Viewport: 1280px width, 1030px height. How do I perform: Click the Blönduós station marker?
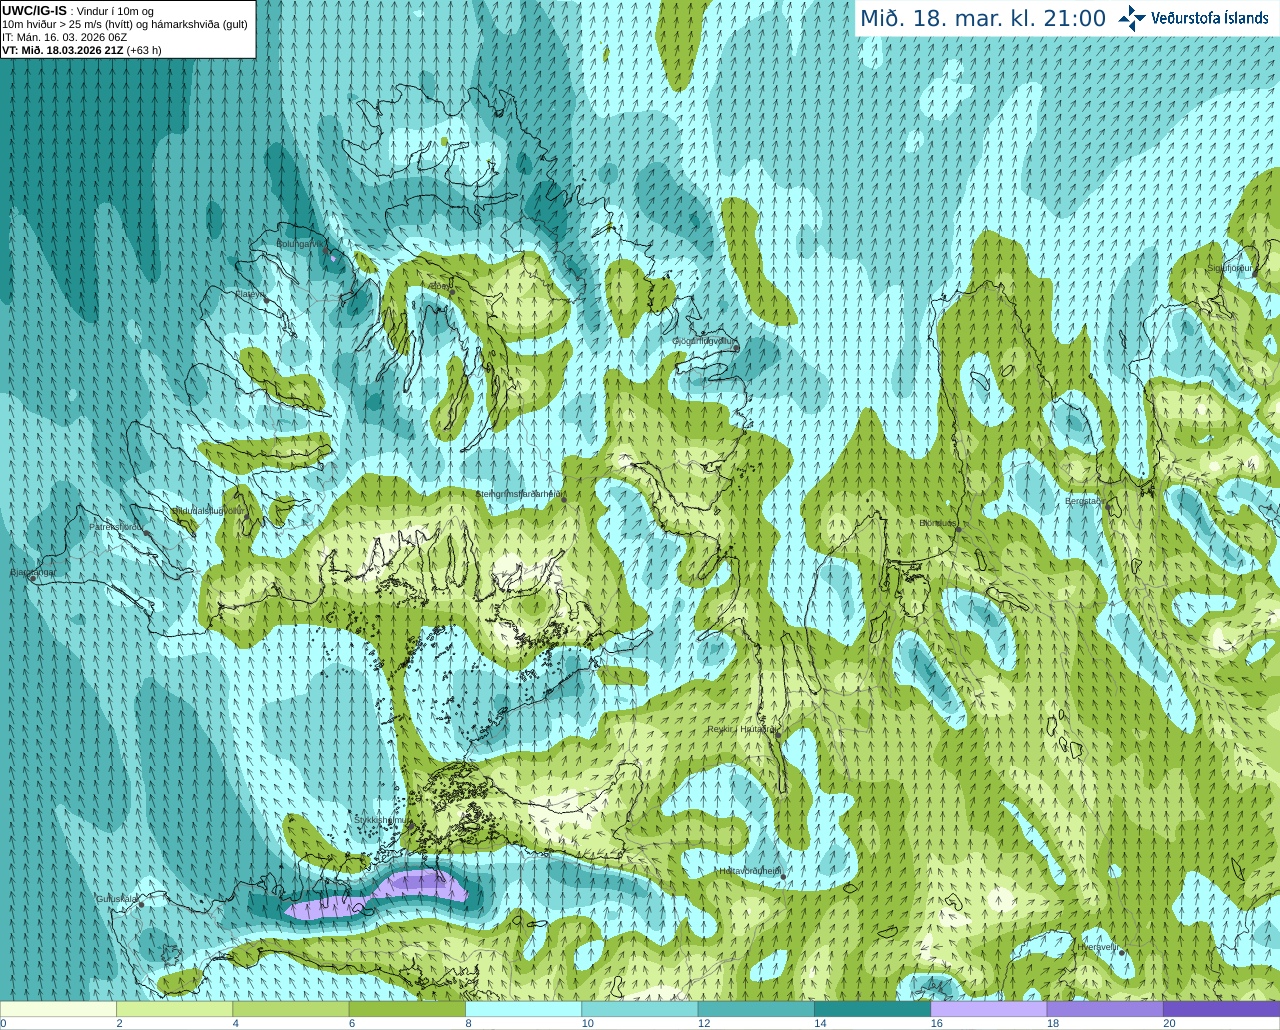coord(957,530)
